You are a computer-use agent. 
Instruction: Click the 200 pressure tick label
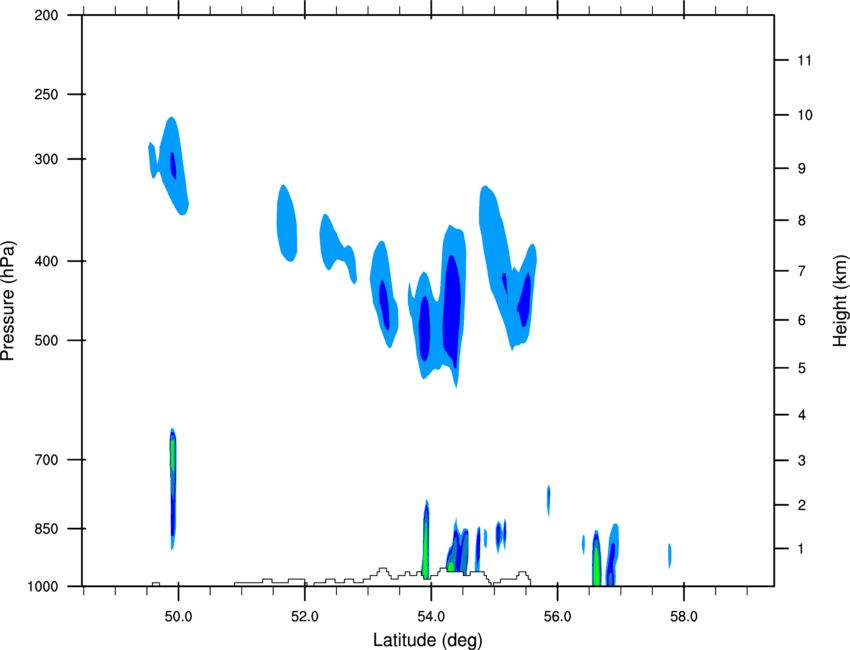[47, 15]
